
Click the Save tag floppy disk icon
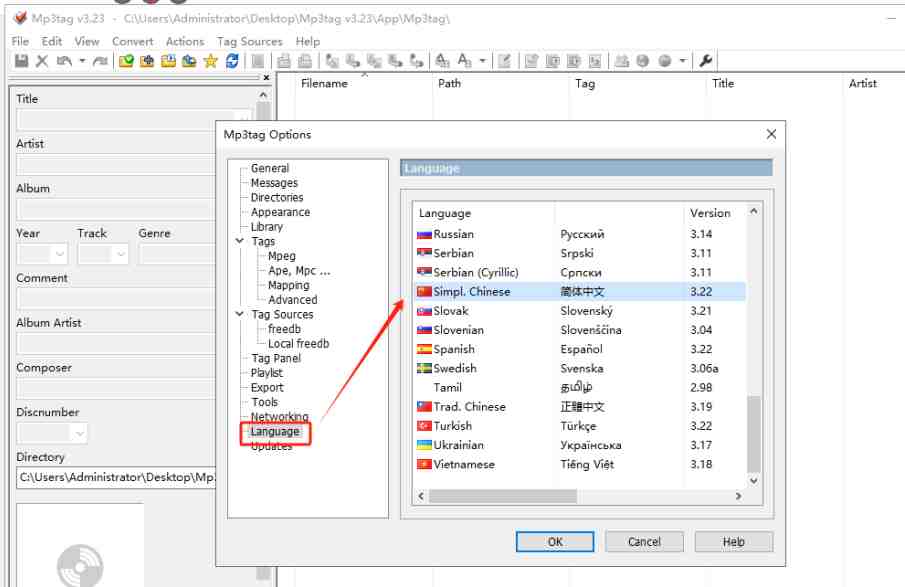[21, 61]
